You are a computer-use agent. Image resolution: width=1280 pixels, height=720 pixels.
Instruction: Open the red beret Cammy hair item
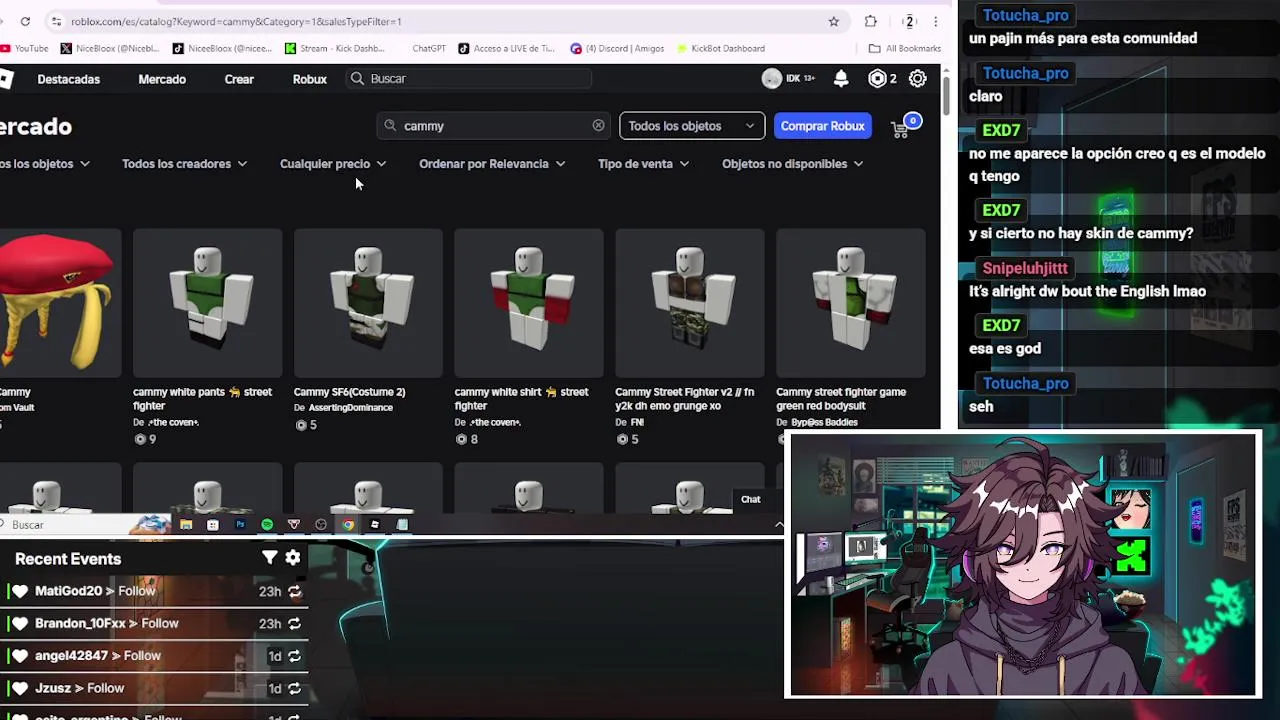58,302
